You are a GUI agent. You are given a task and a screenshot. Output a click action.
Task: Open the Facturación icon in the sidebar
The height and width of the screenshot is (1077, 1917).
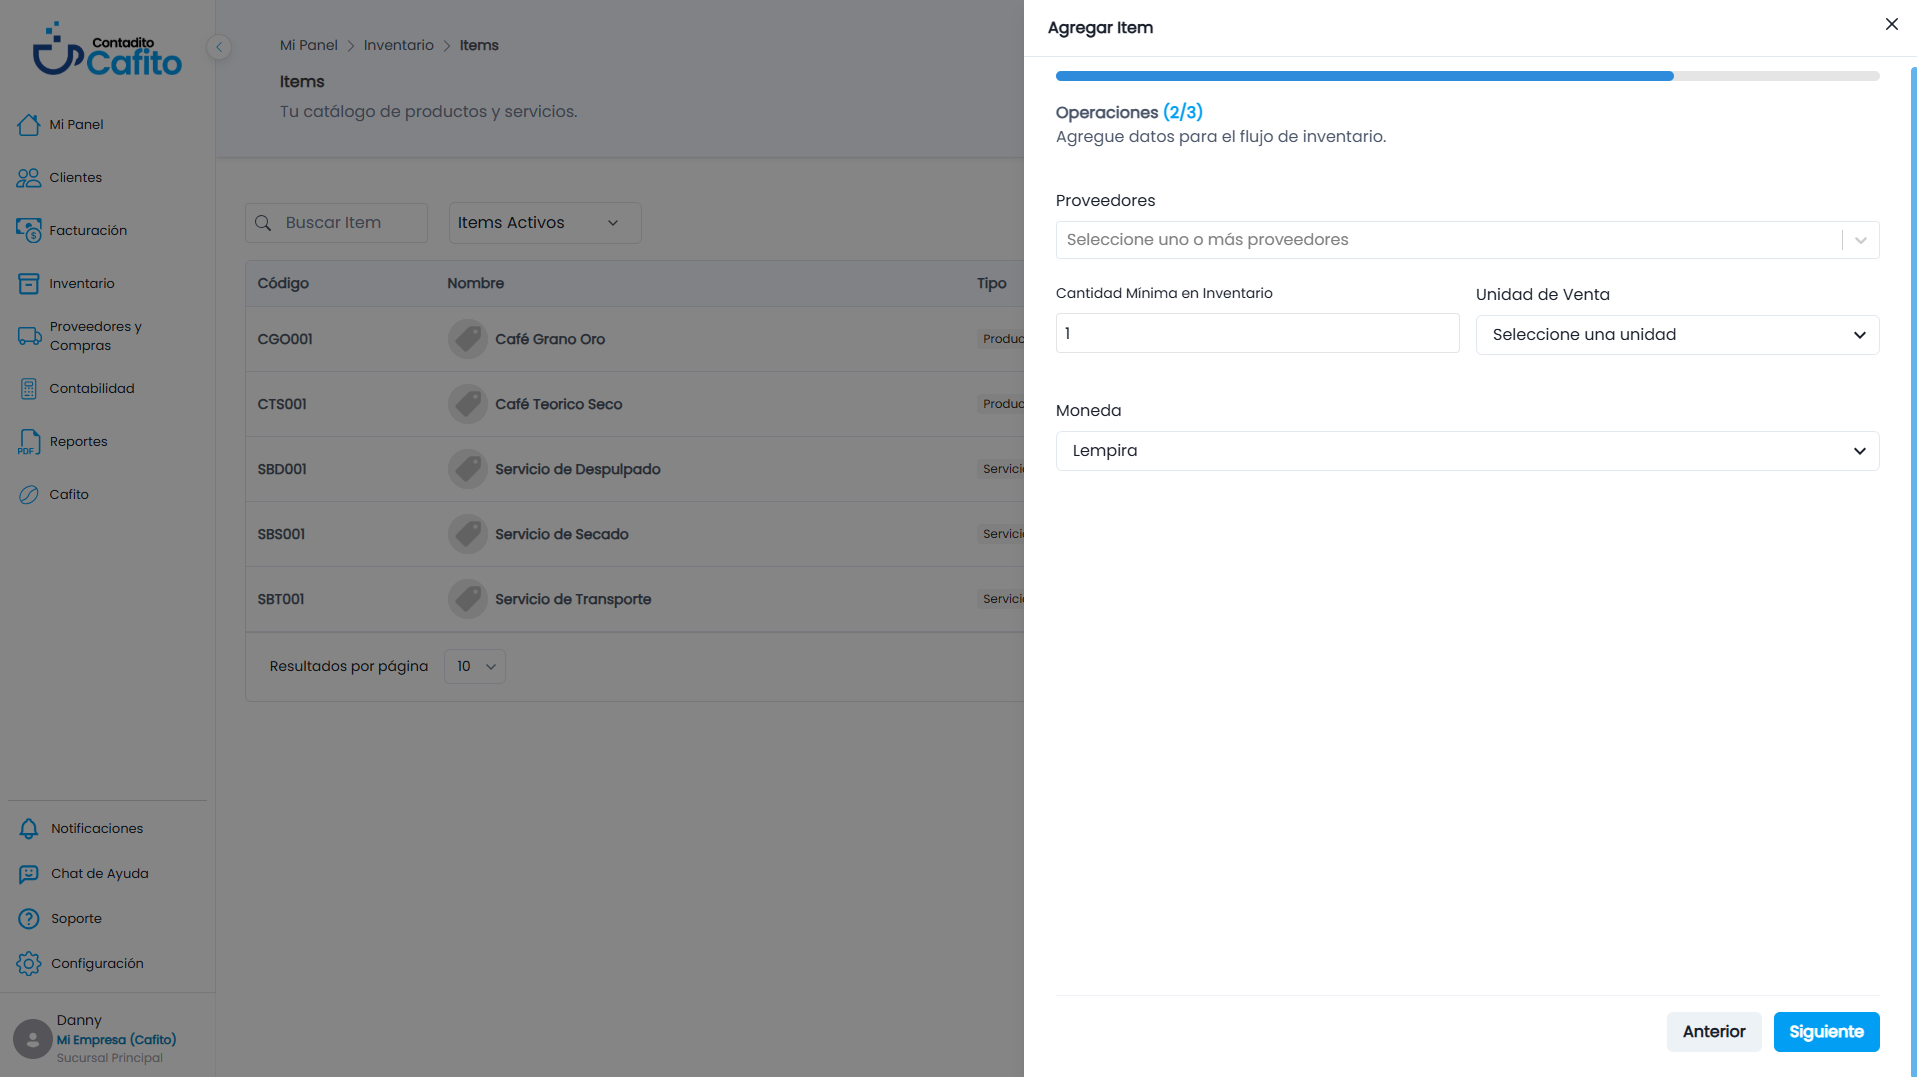(x=28, y=231)
